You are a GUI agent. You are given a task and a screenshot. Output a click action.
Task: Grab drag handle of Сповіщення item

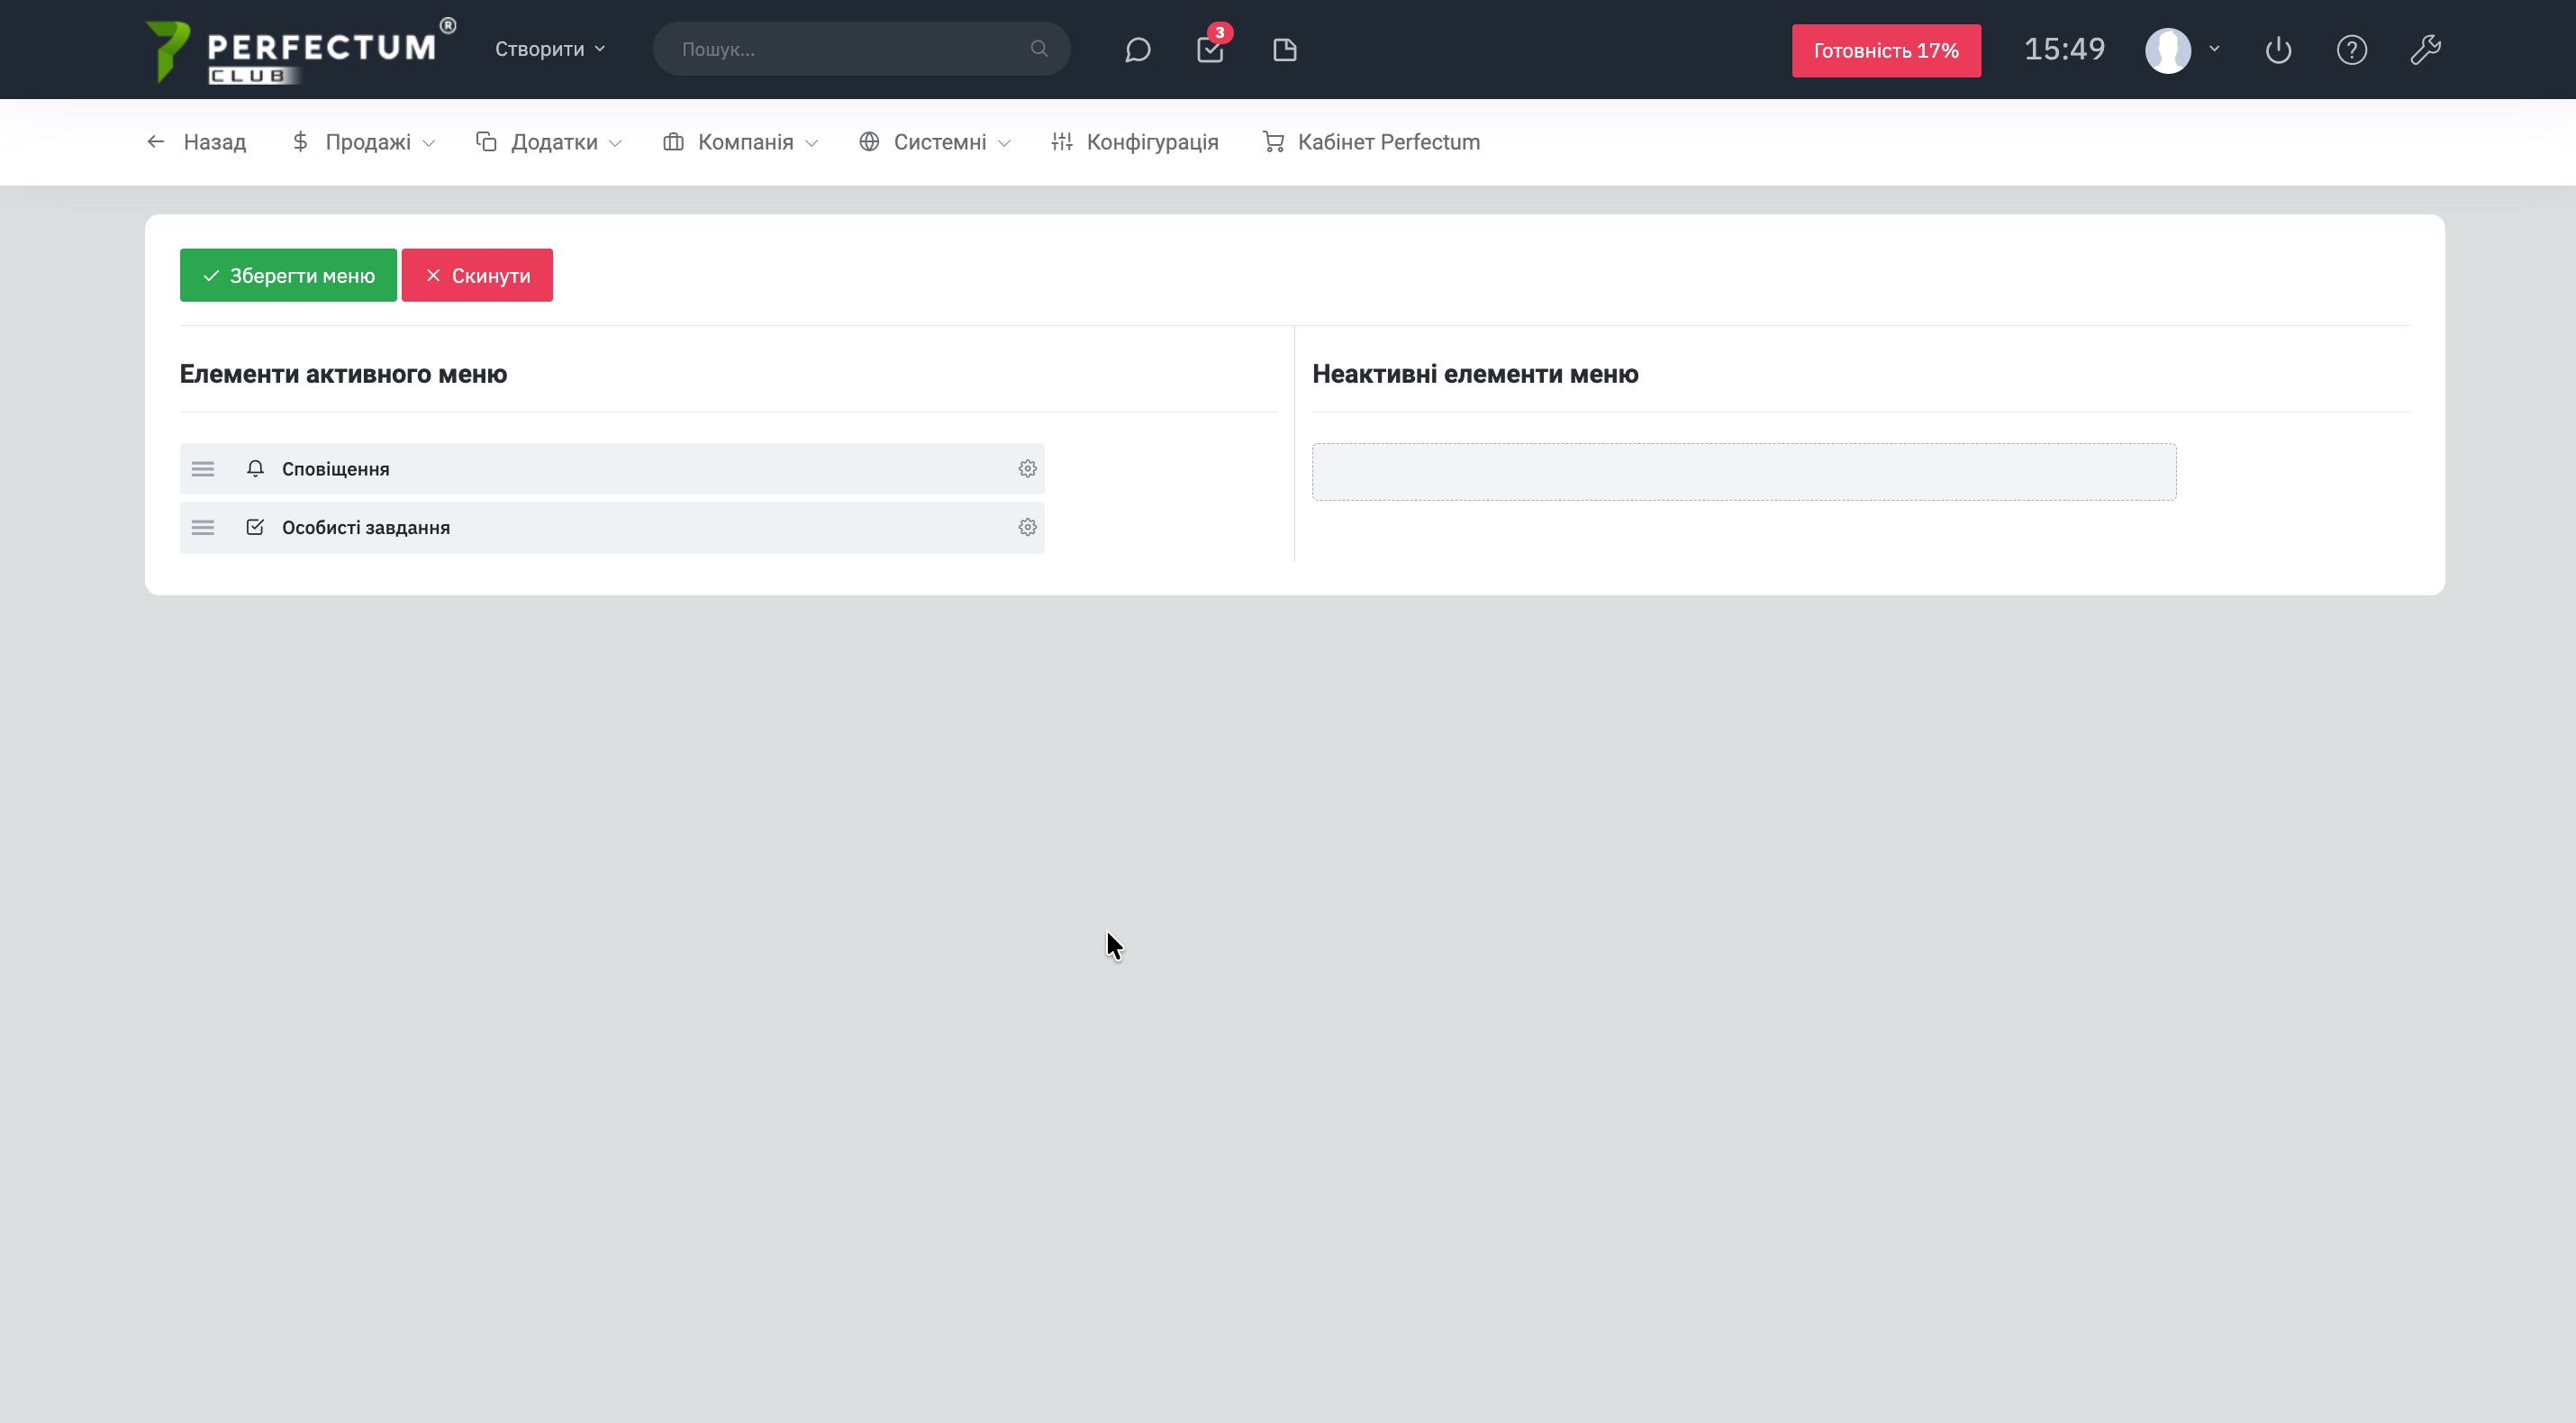(203, 469)
